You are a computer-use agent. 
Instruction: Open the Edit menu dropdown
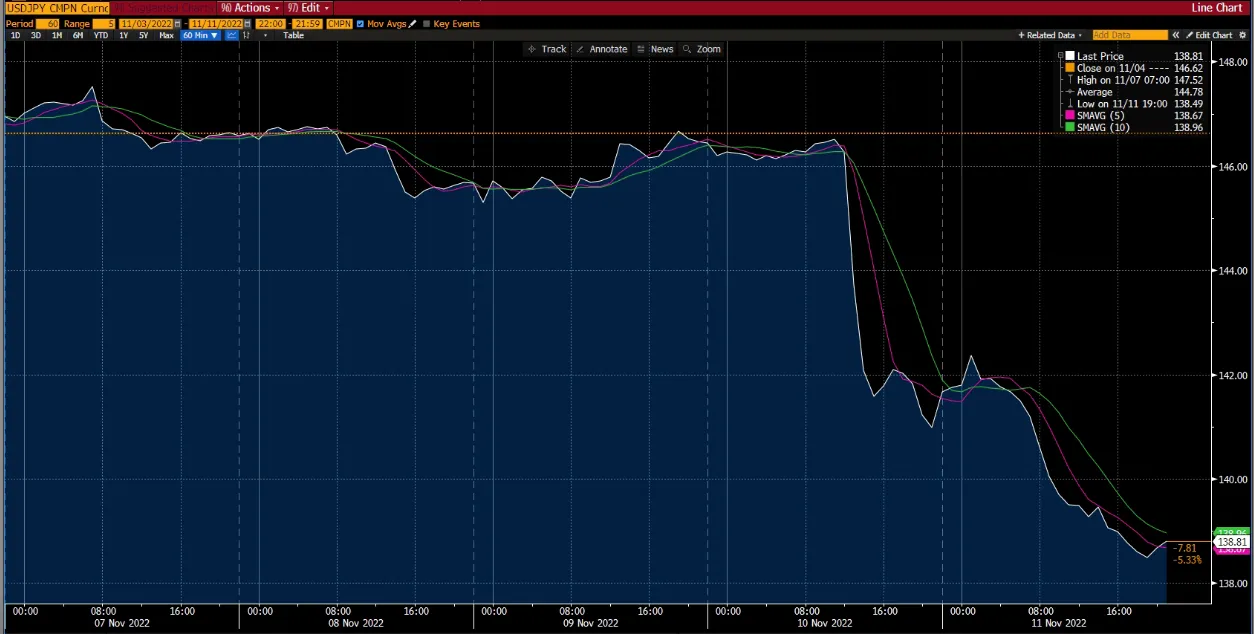[x=310, y=7]
